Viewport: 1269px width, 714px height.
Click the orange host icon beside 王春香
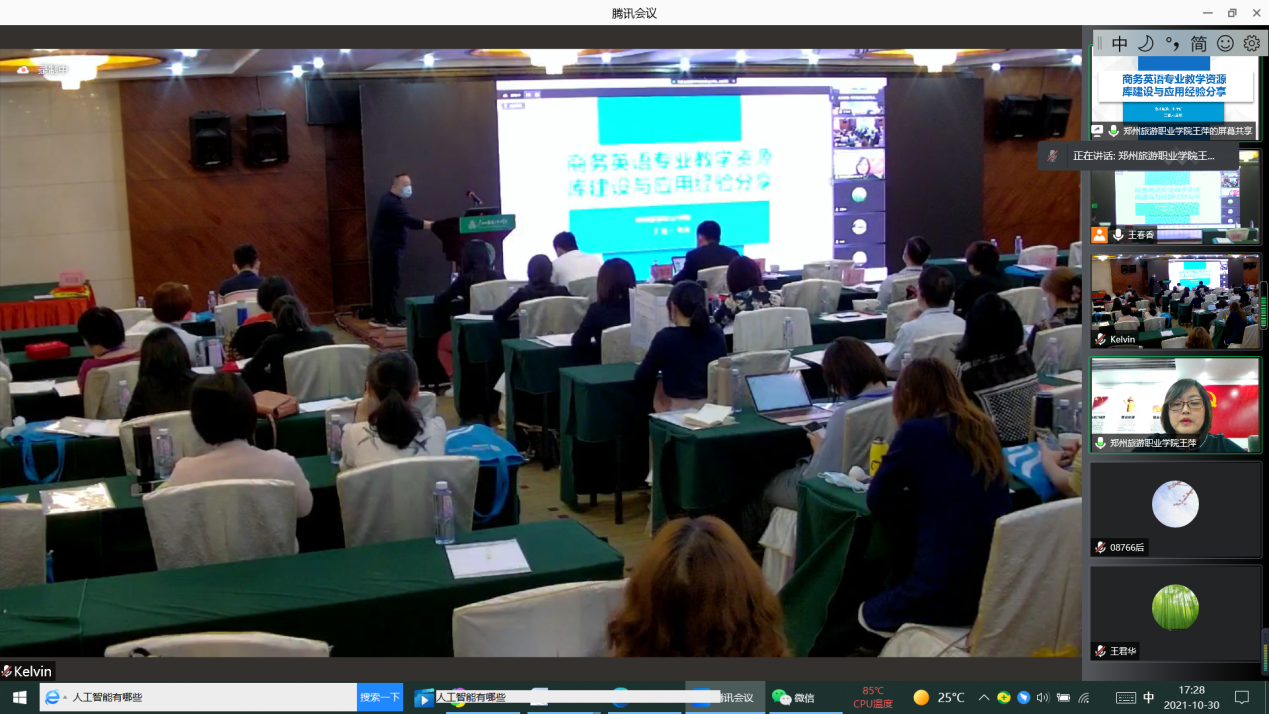(1099, 235)
